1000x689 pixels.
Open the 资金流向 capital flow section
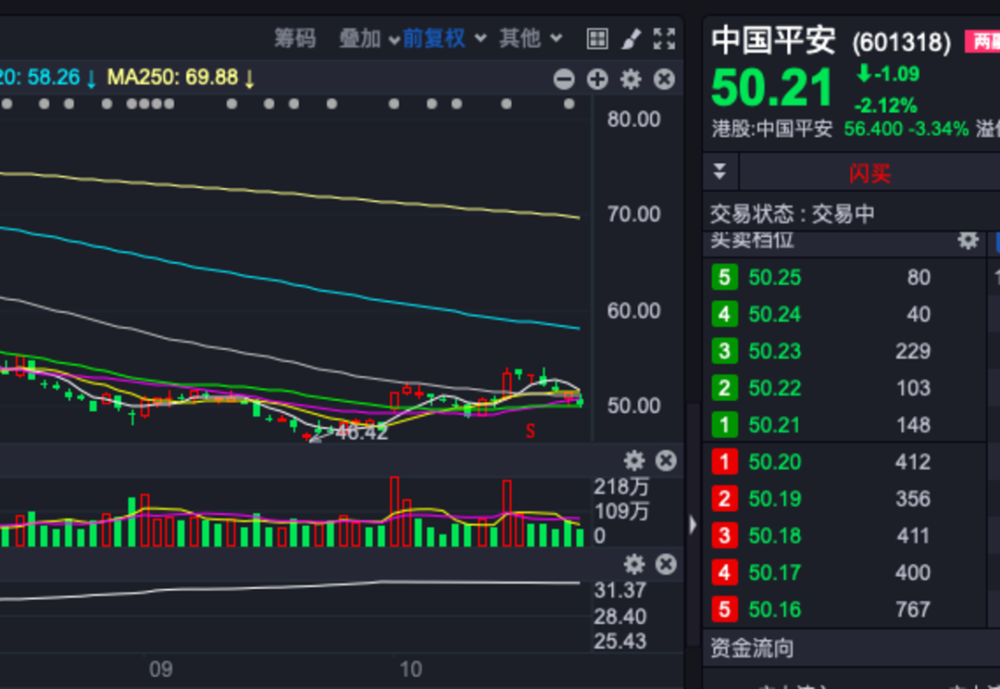(x=753, y=649)
